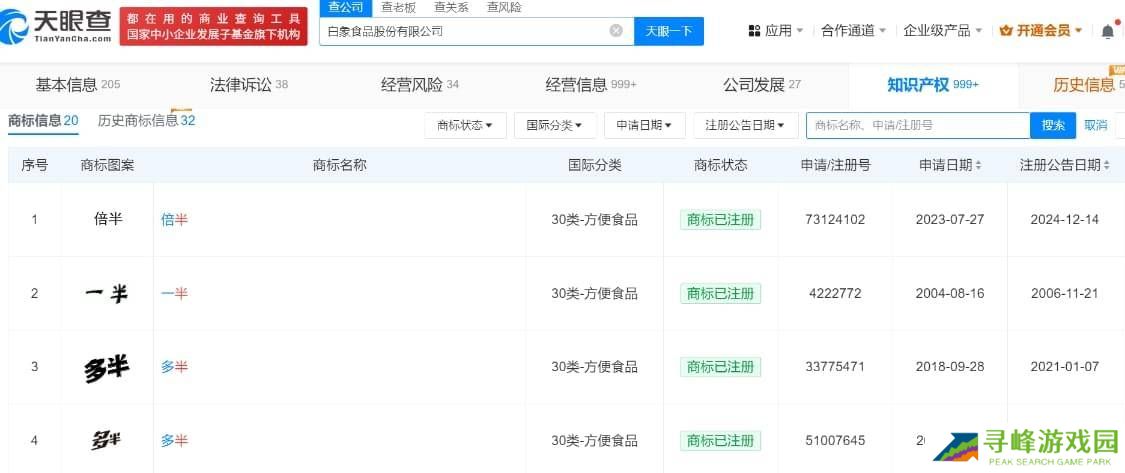Viewport: 1125px width, 473px height.
Task: Open the 企业级产品 dropdown
Action: [942, 30]
